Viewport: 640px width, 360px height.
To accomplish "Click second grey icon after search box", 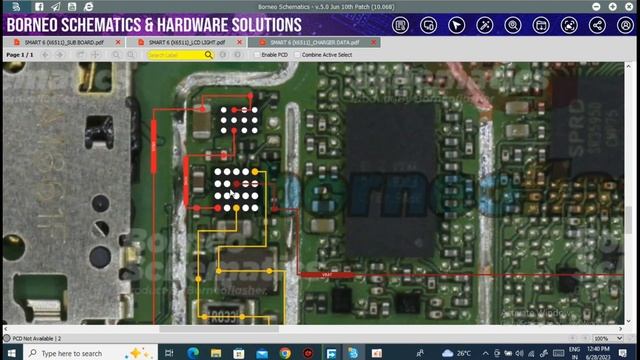I will (x=238, y=55).
